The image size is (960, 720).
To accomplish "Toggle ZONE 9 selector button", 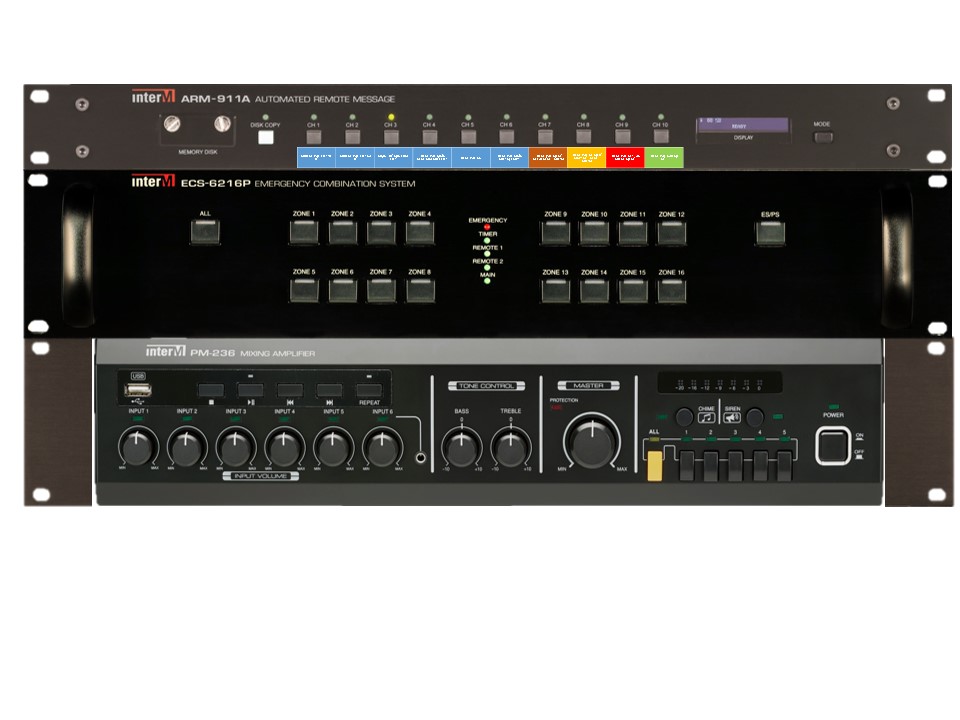I will click(556, 233).
